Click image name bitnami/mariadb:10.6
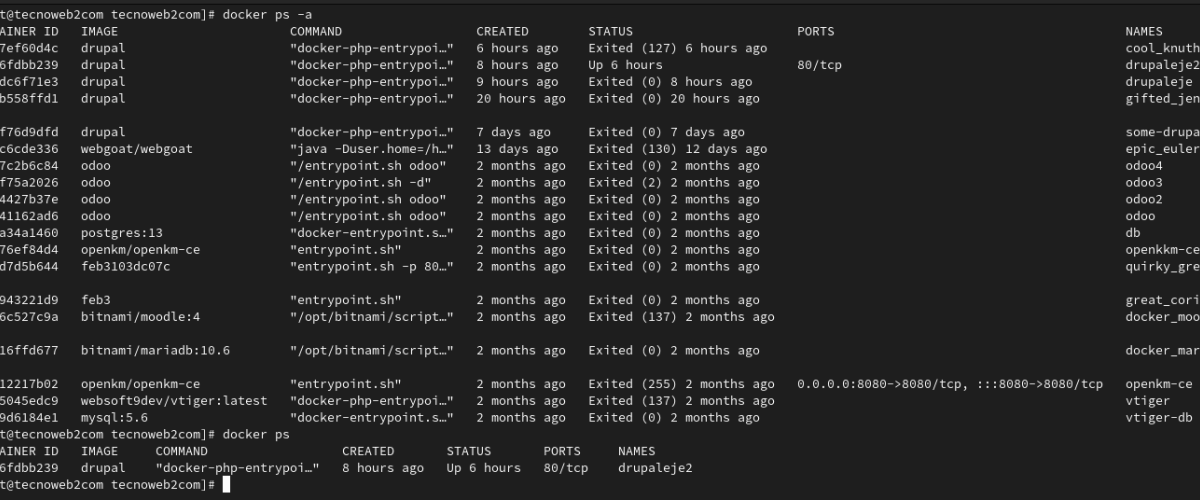Screen dimensions: 1200x500 coord(155,351)
